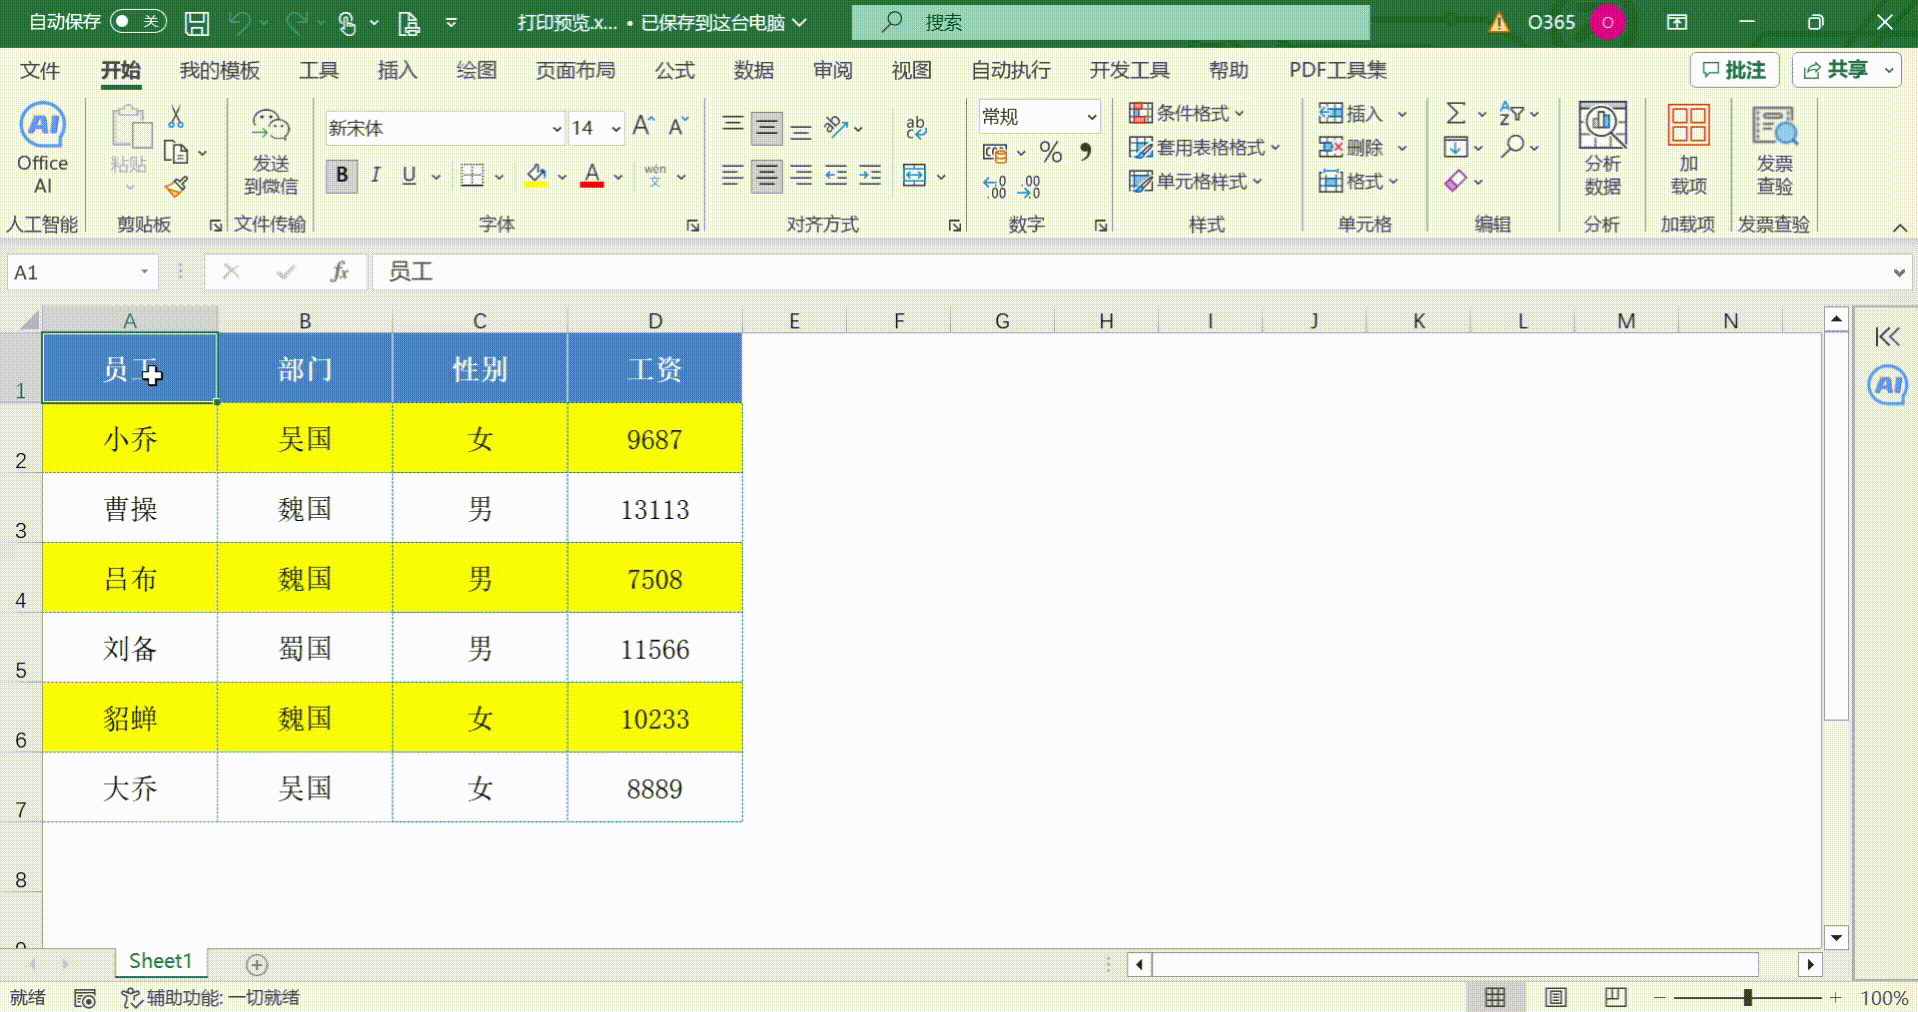Decrease indent in alignment group
This screenshot has width=1918, height=1012.
836,176
